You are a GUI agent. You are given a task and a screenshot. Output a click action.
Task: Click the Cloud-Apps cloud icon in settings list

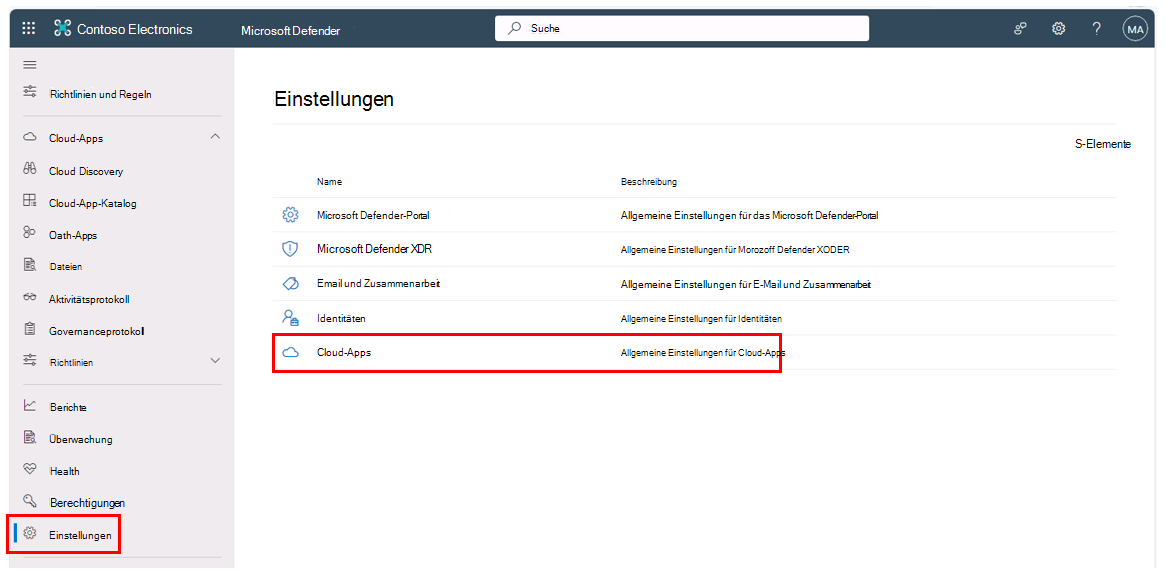(x=290, y=353)
